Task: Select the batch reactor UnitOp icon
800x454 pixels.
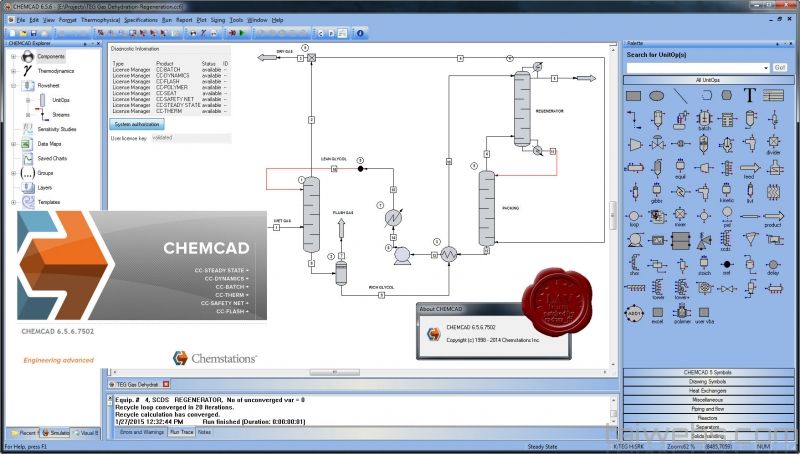Action: (x=703, y=120)
